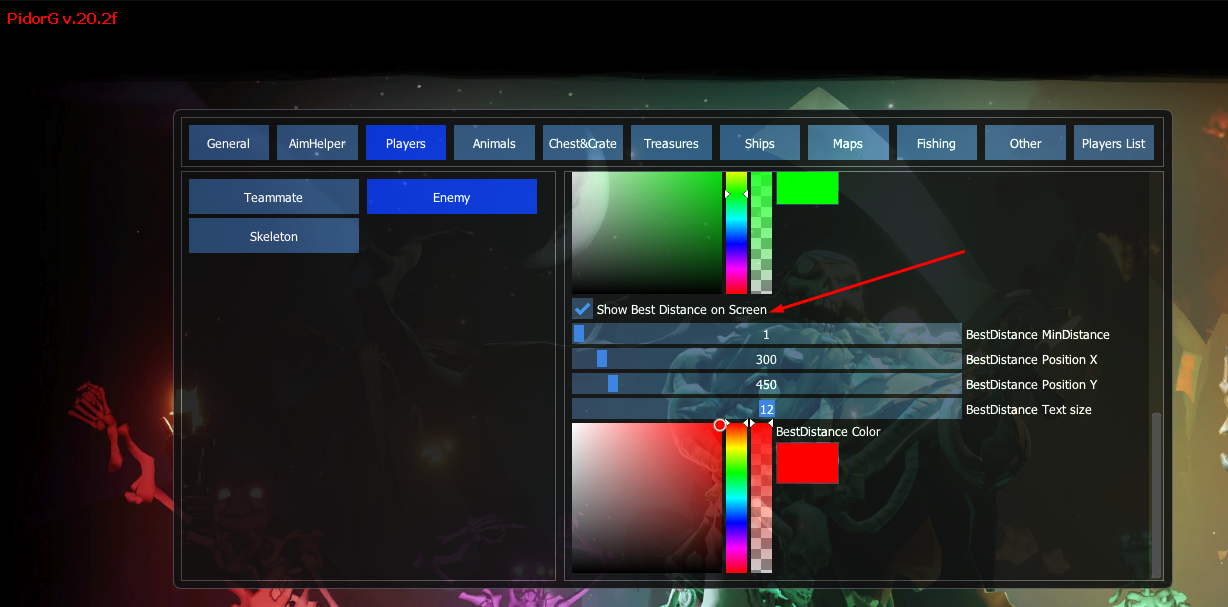The image size is (1228, 607).
Task: Select the Skeleton category button
Action: point(273,236)
